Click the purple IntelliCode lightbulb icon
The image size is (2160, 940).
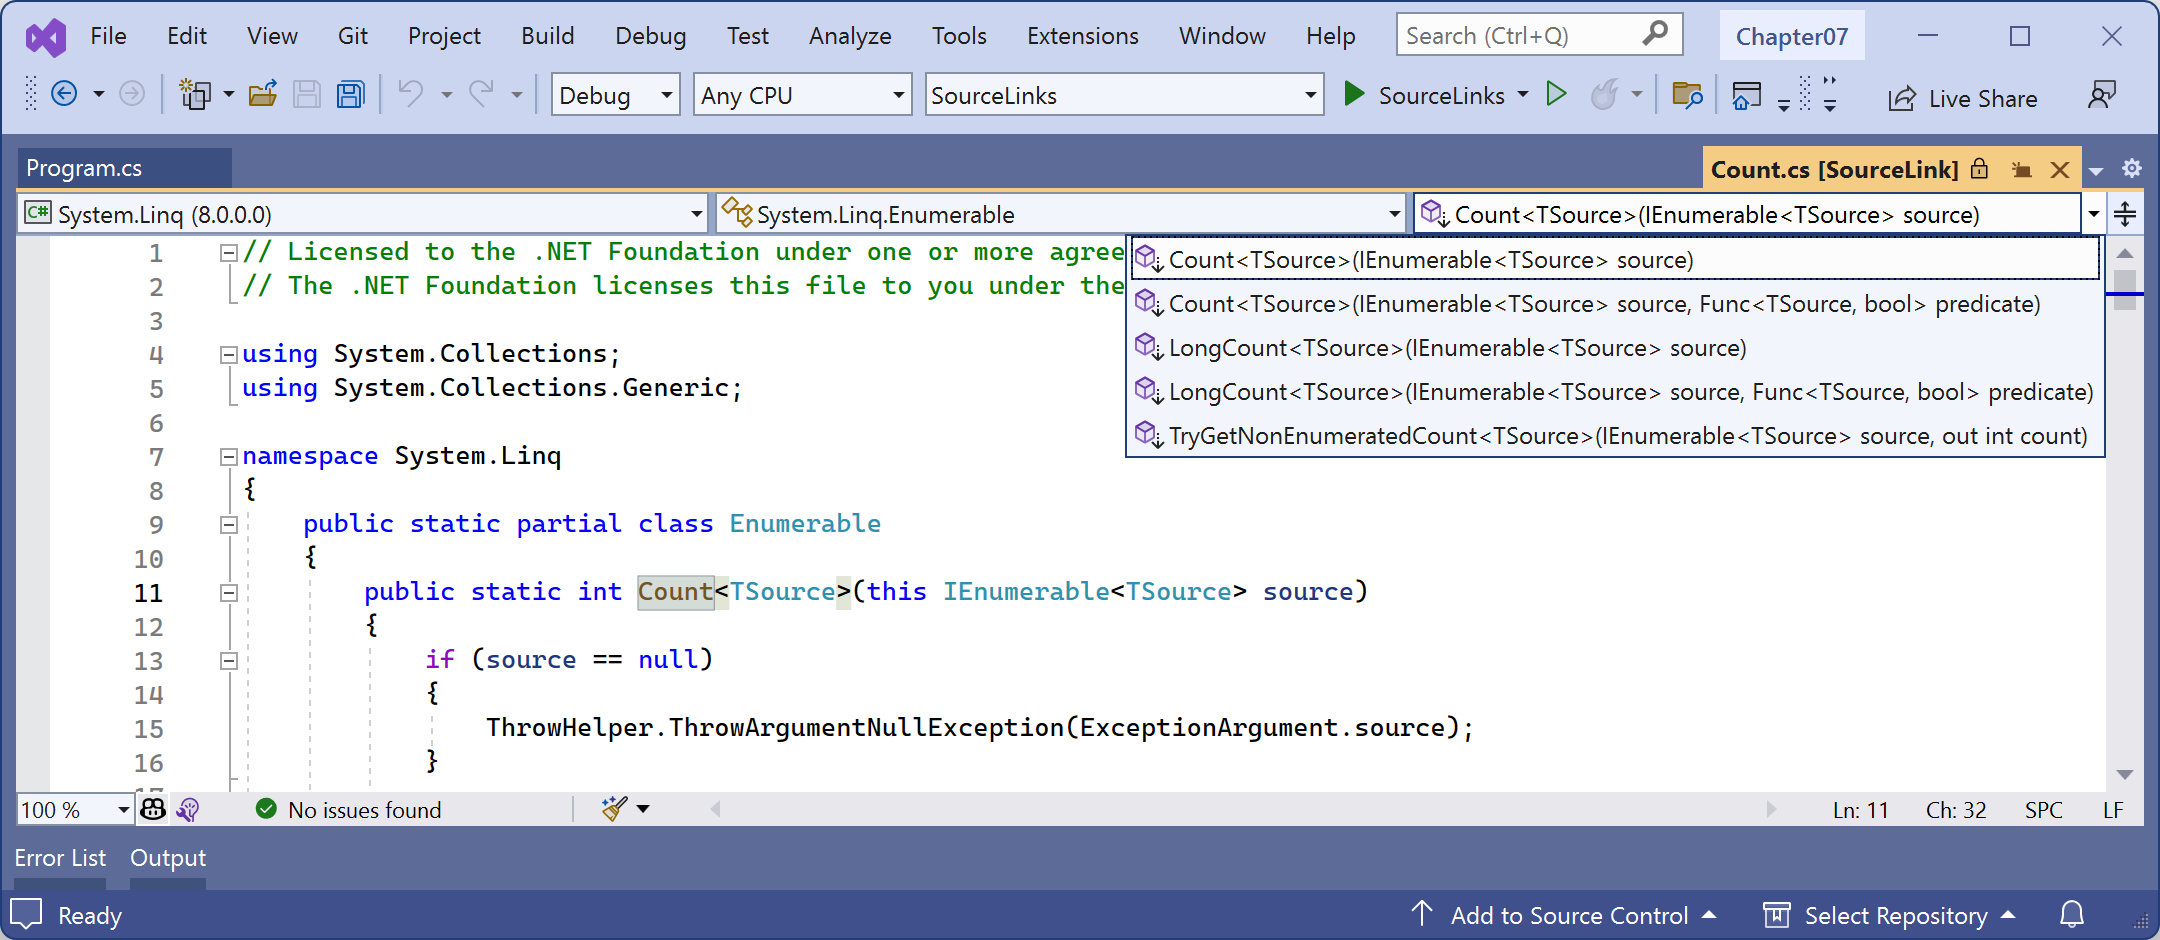coord(188,809)
